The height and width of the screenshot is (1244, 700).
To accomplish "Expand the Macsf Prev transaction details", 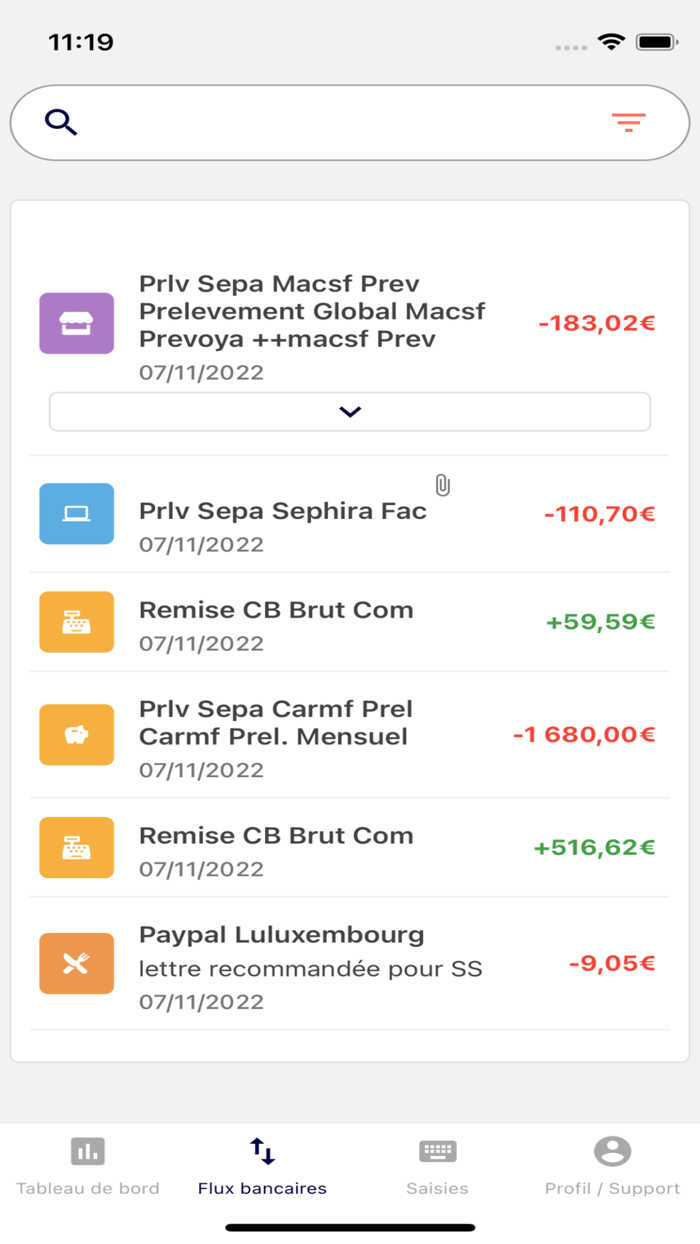I will point(350,411).
